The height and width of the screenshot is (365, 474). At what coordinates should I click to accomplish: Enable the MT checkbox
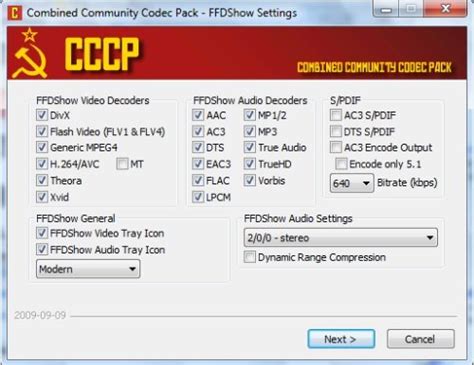point(122,164)
